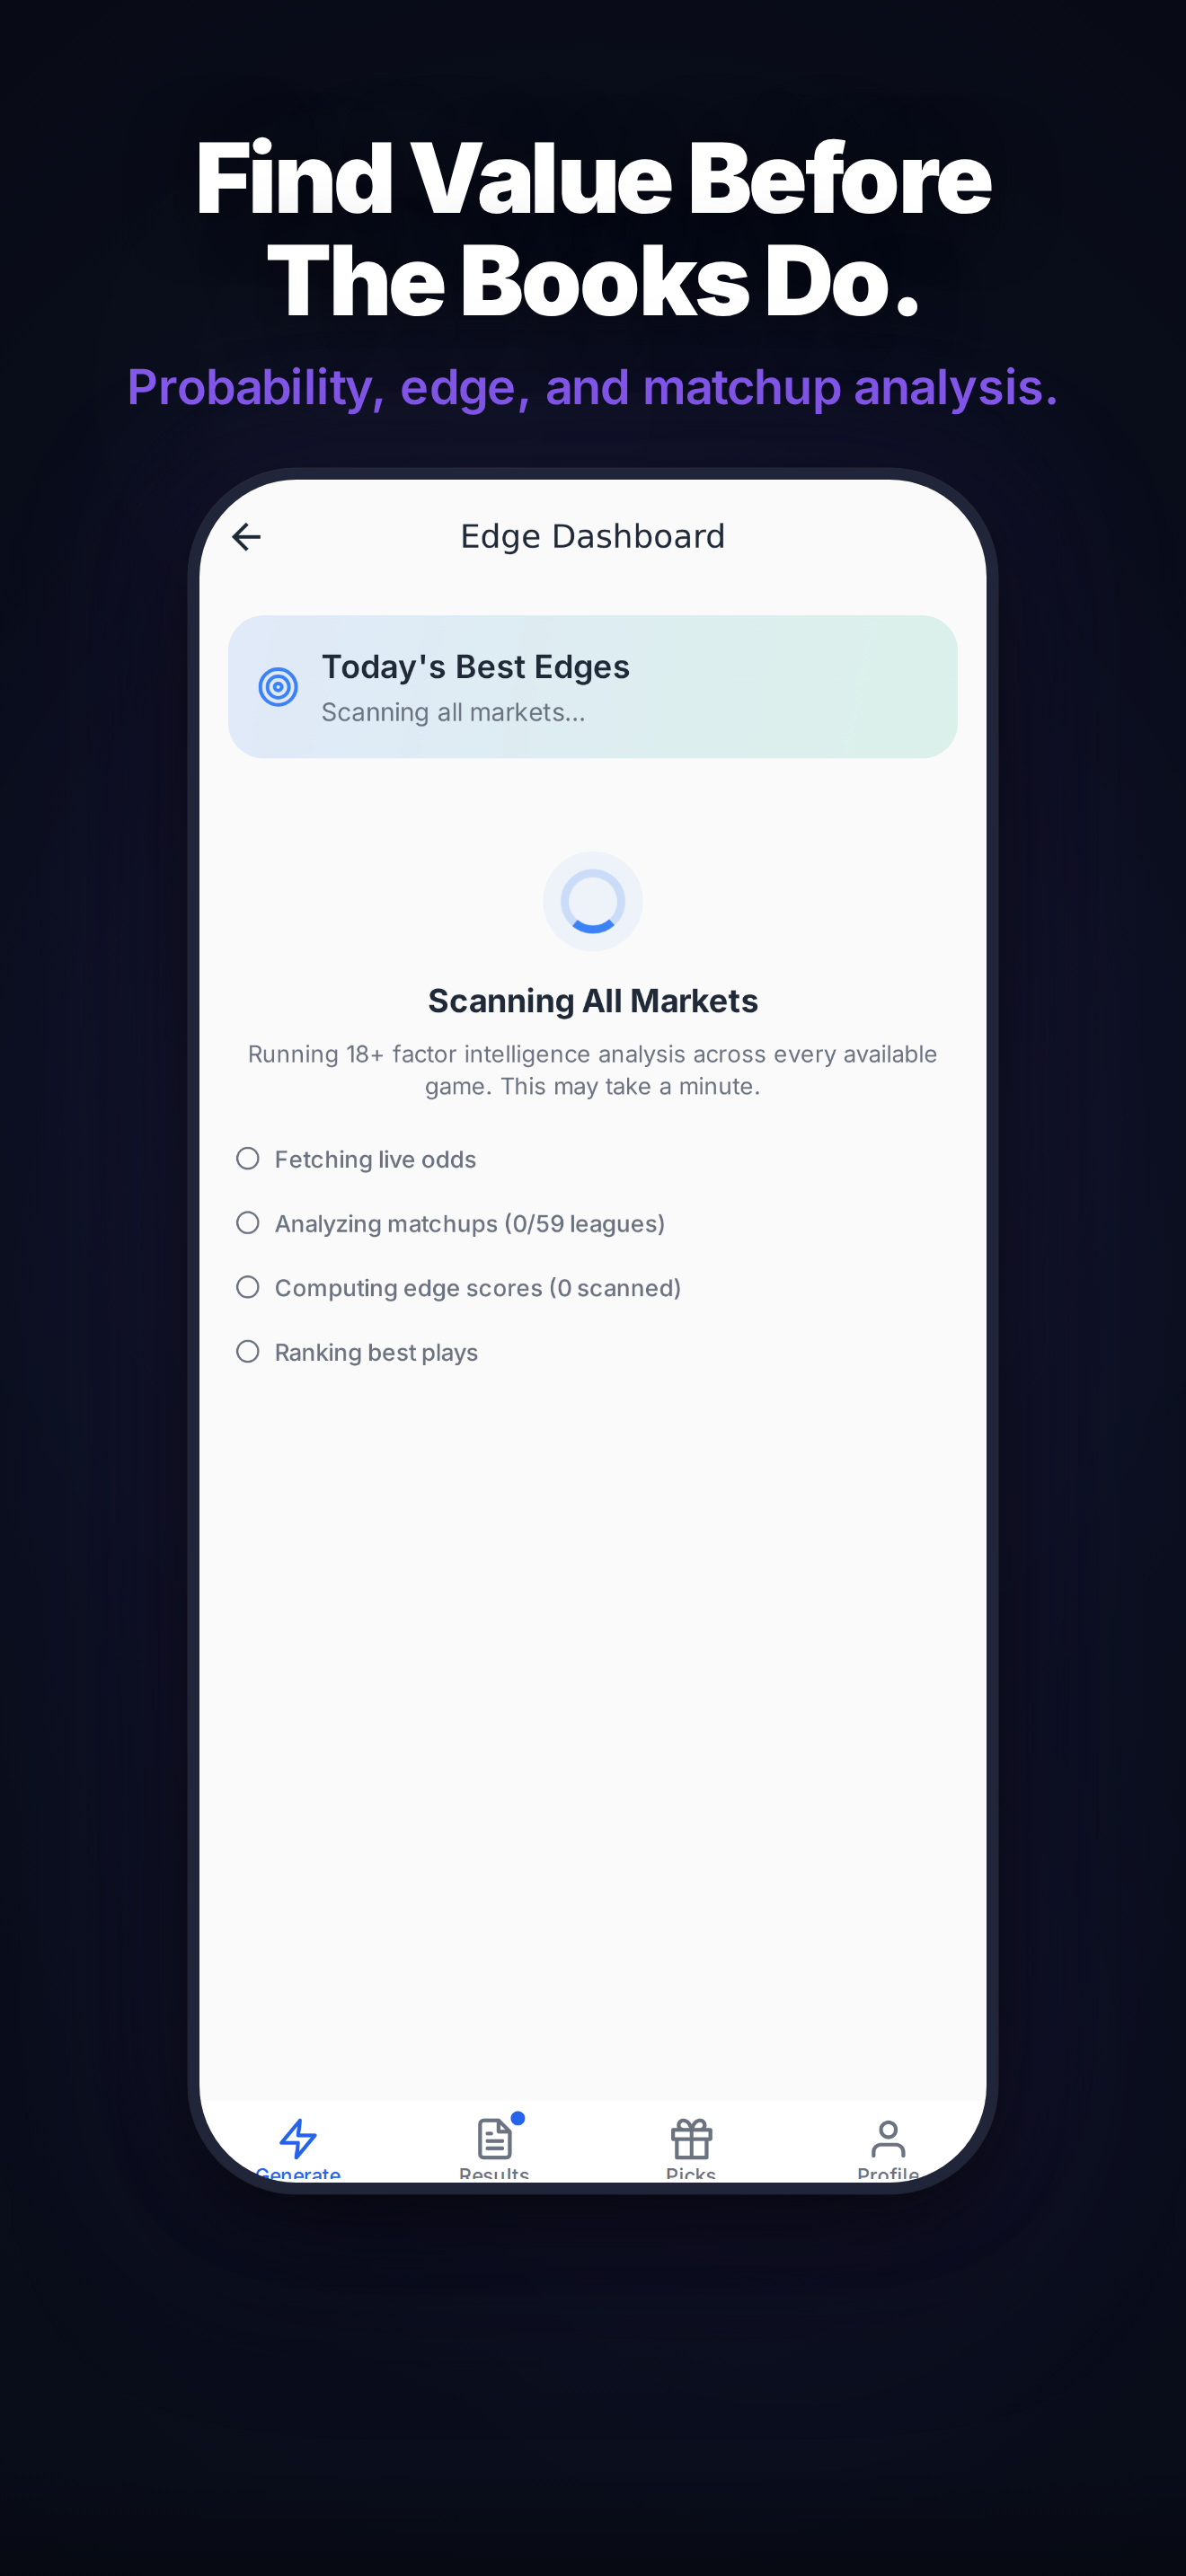
Task: Tap the Analyzing matchups (0/59 leagues) text
Action: [470, 1224]
